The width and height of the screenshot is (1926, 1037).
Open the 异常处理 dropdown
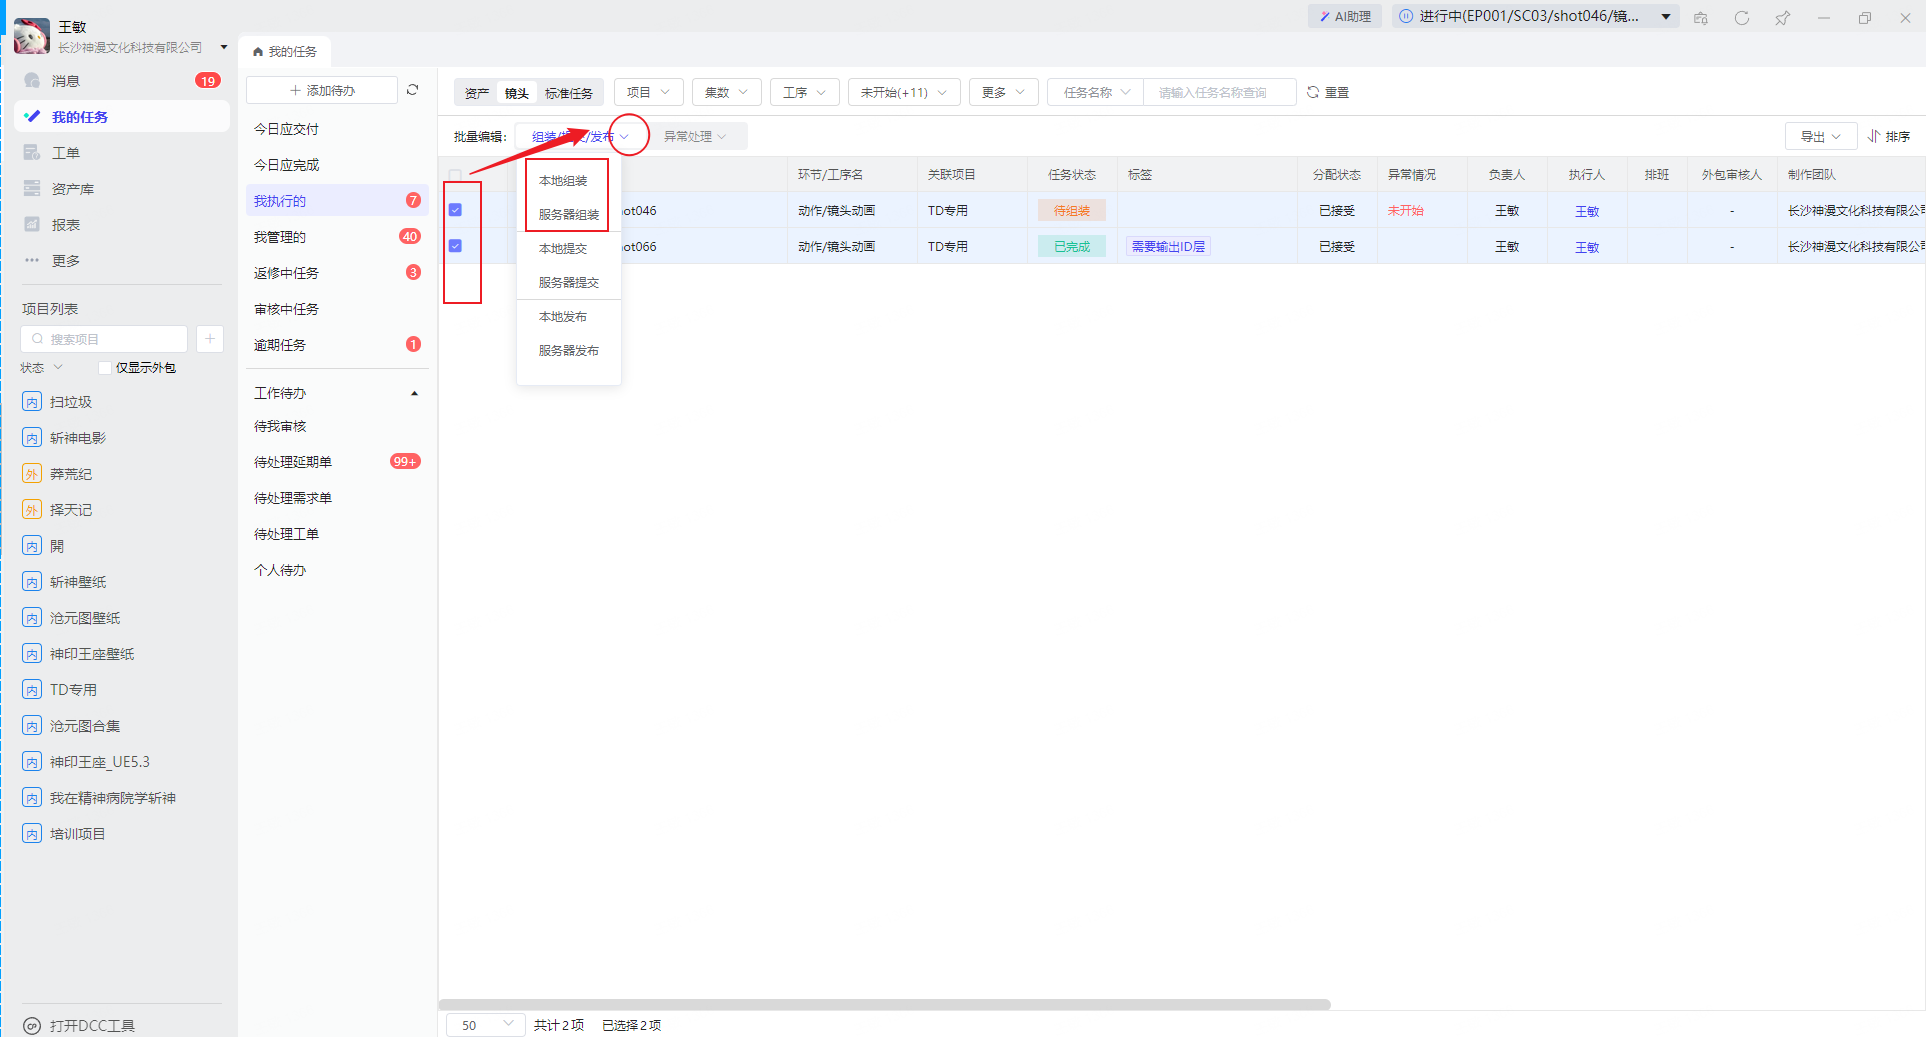pos(695,136)
